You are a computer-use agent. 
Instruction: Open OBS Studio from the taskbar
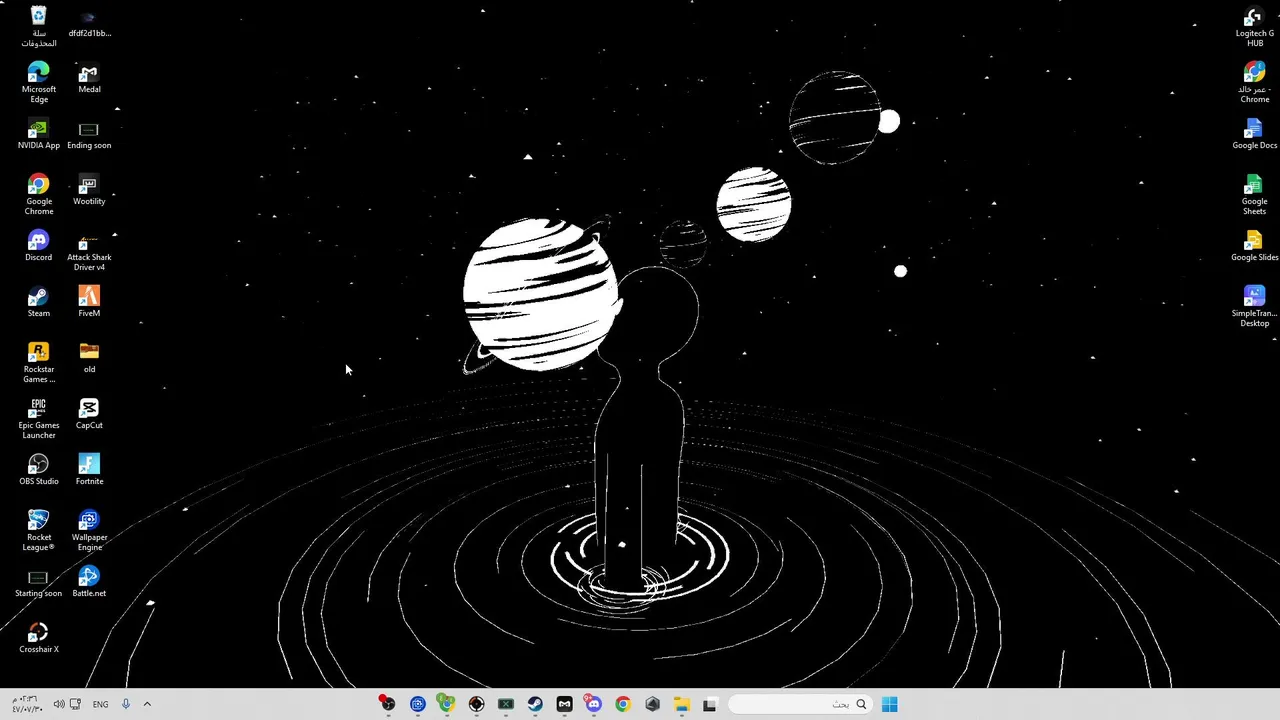[387, 704]
